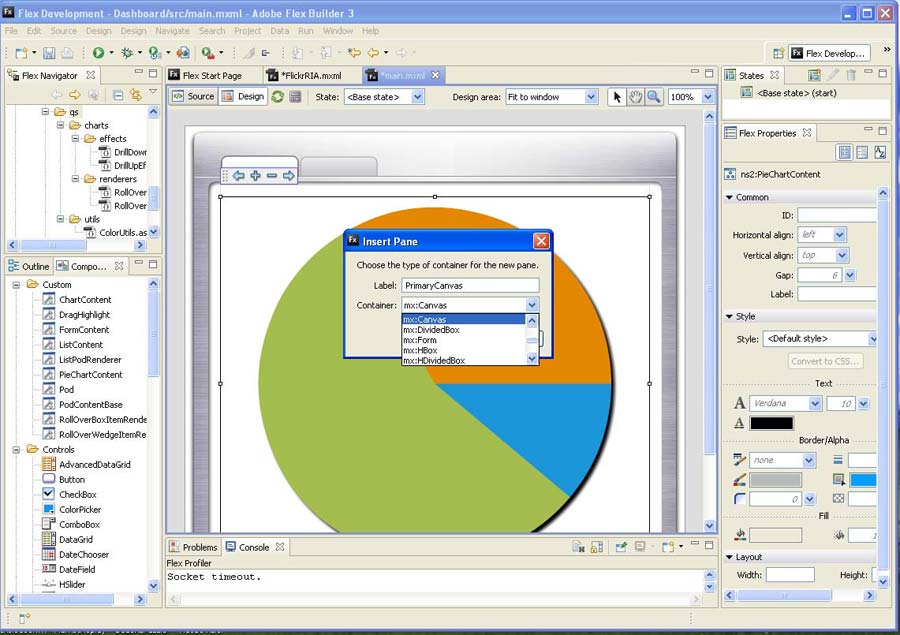Open the Verdana font dropdown
Viewport: 900px width, 635px height.
pyautogui.click(x=815, y=404)
